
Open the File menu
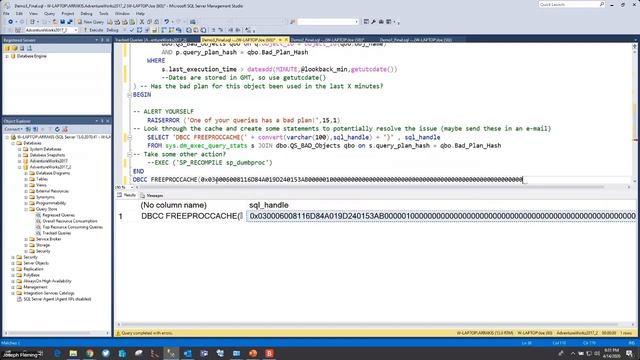pyautogui.click(x=7, y=13)
